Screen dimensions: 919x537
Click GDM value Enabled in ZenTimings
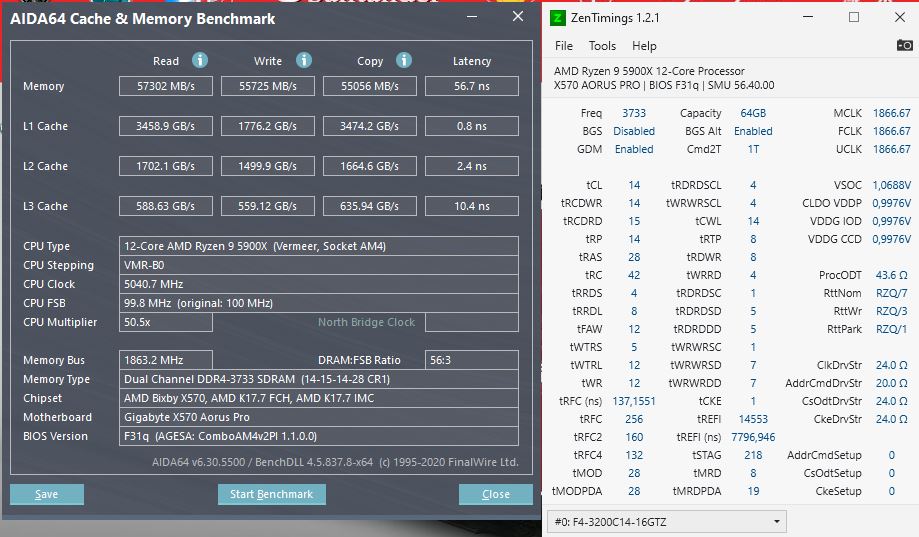click(x=634, y=149)
